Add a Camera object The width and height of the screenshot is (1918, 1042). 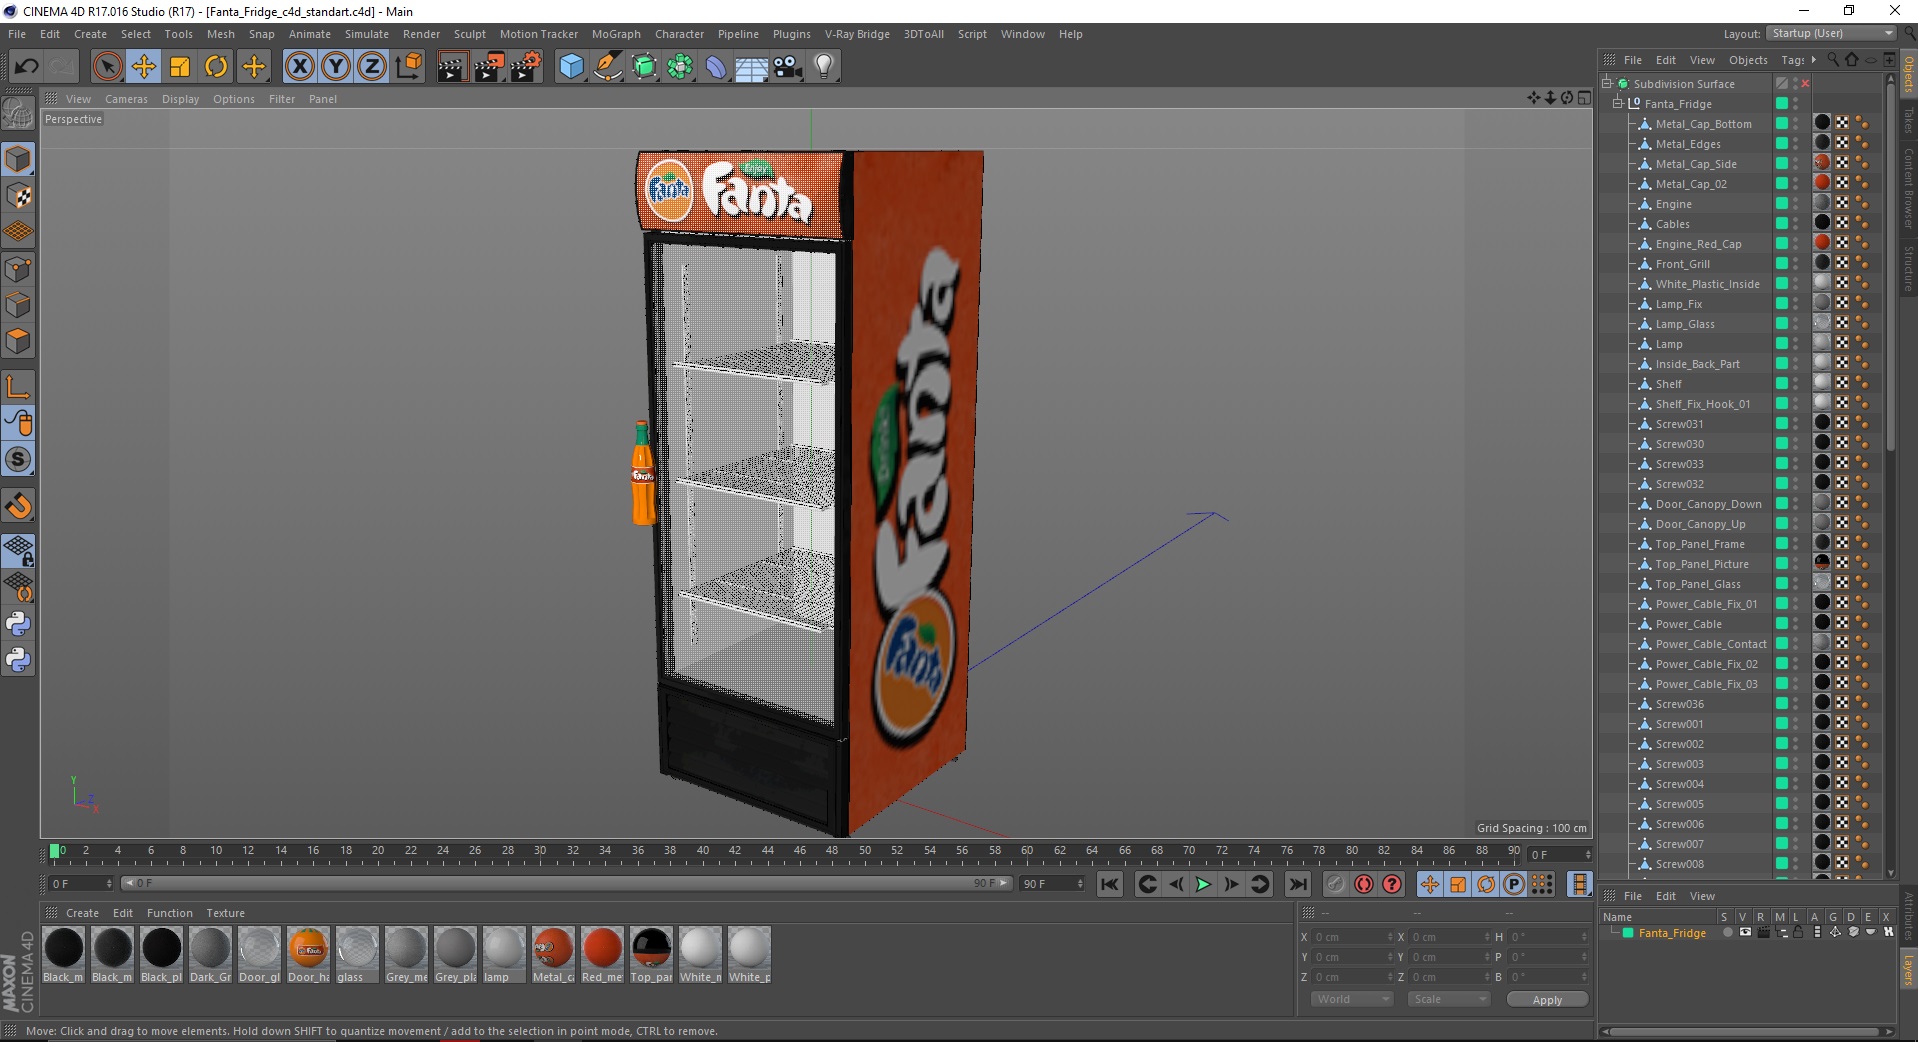[788, 67]
